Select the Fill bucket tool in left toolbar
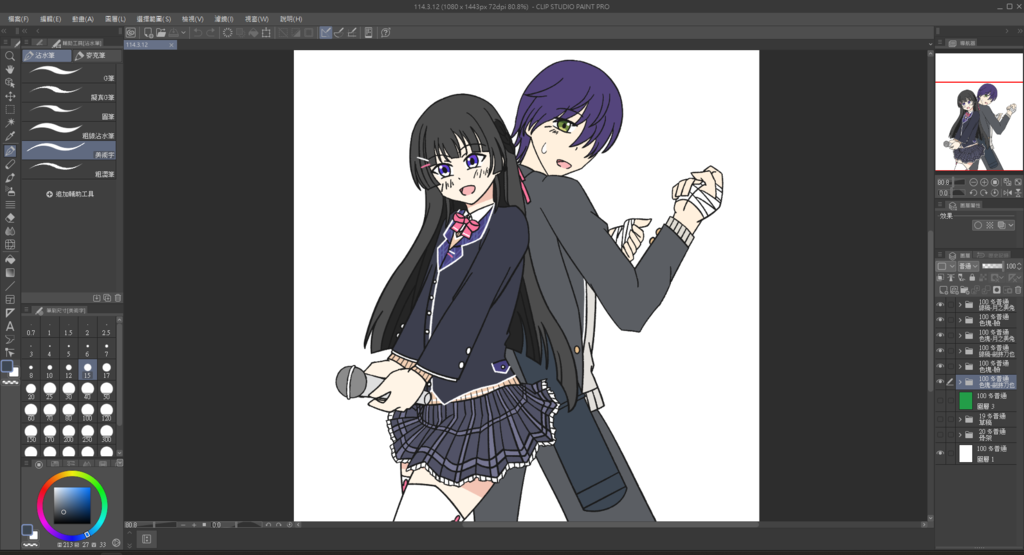This screenshot has width=1024, height=555. [x=10, y=259]
